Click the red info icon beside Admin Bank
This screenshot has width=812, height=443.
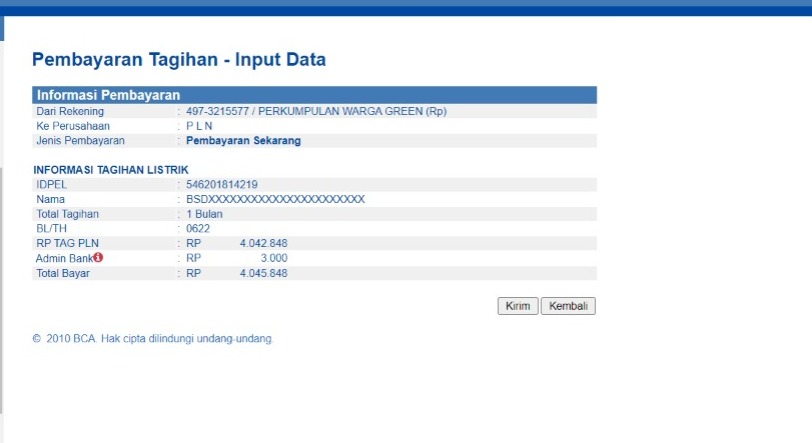pos(98,258)
